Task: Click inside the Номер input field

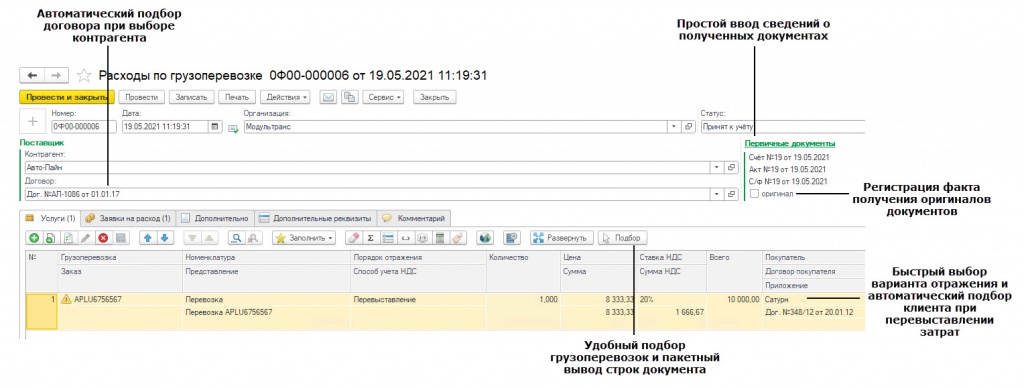Action: tap(83, 127)
